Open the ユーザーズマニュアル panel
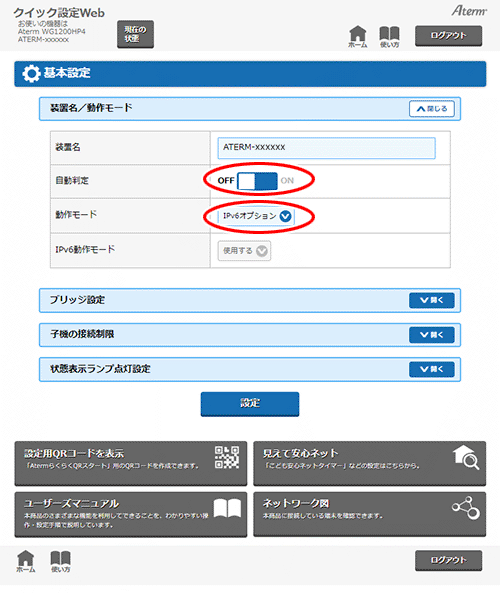500x593 pixels. pos(131,514)
